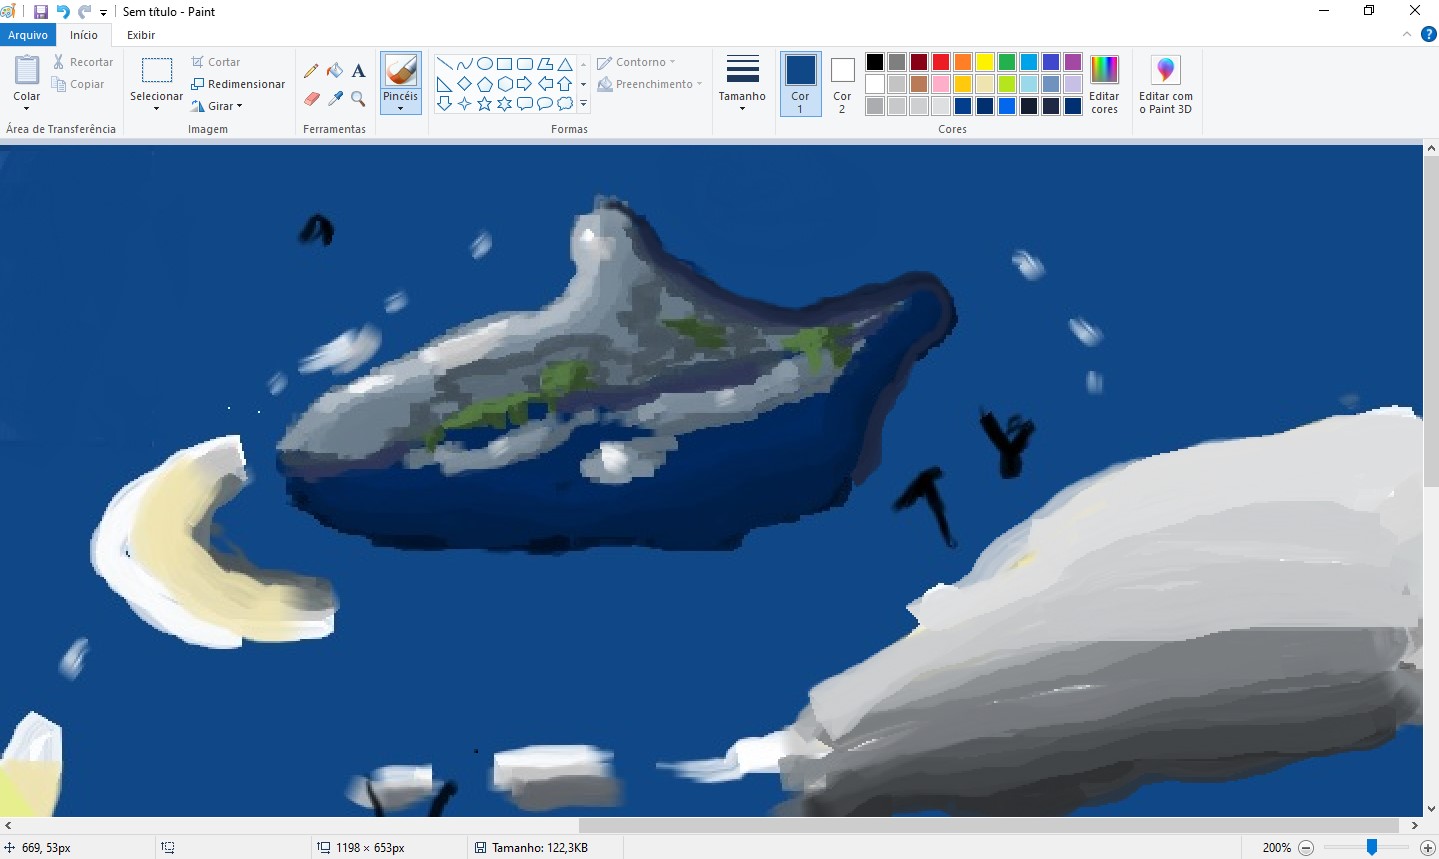Choose the straight line shape
1439x859 pixels.
(x=444, y=63)
